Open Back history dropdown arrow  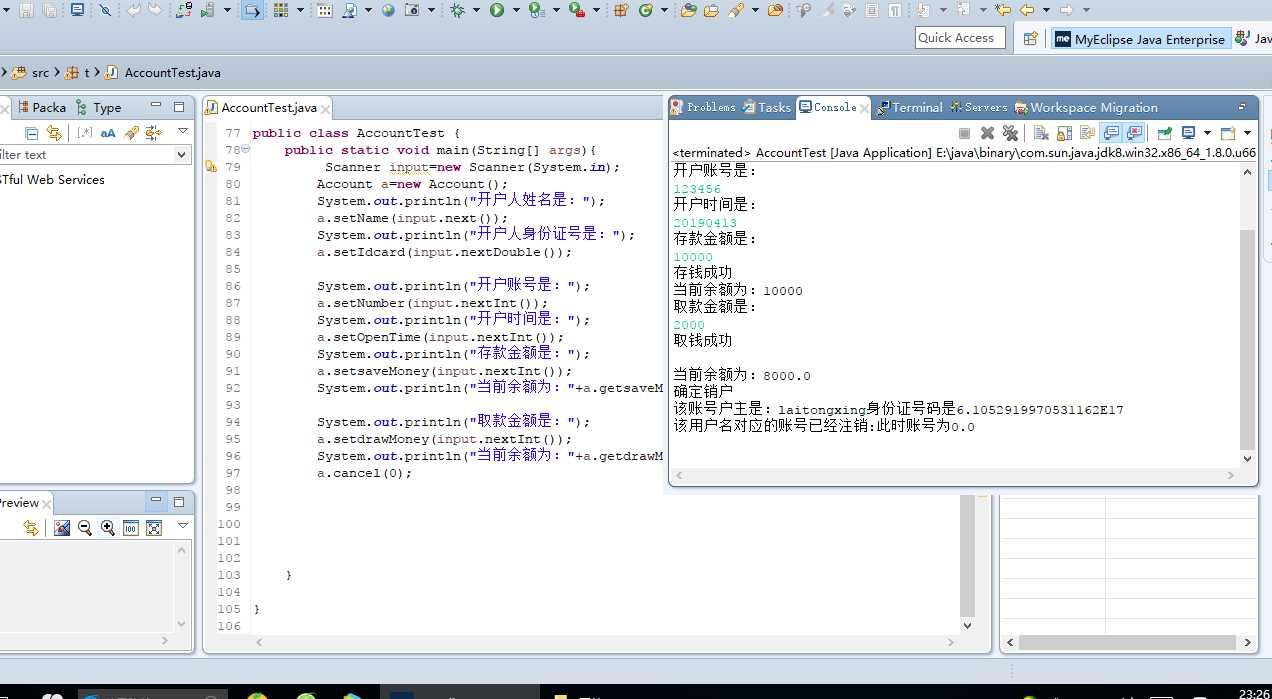point(1046,10)
